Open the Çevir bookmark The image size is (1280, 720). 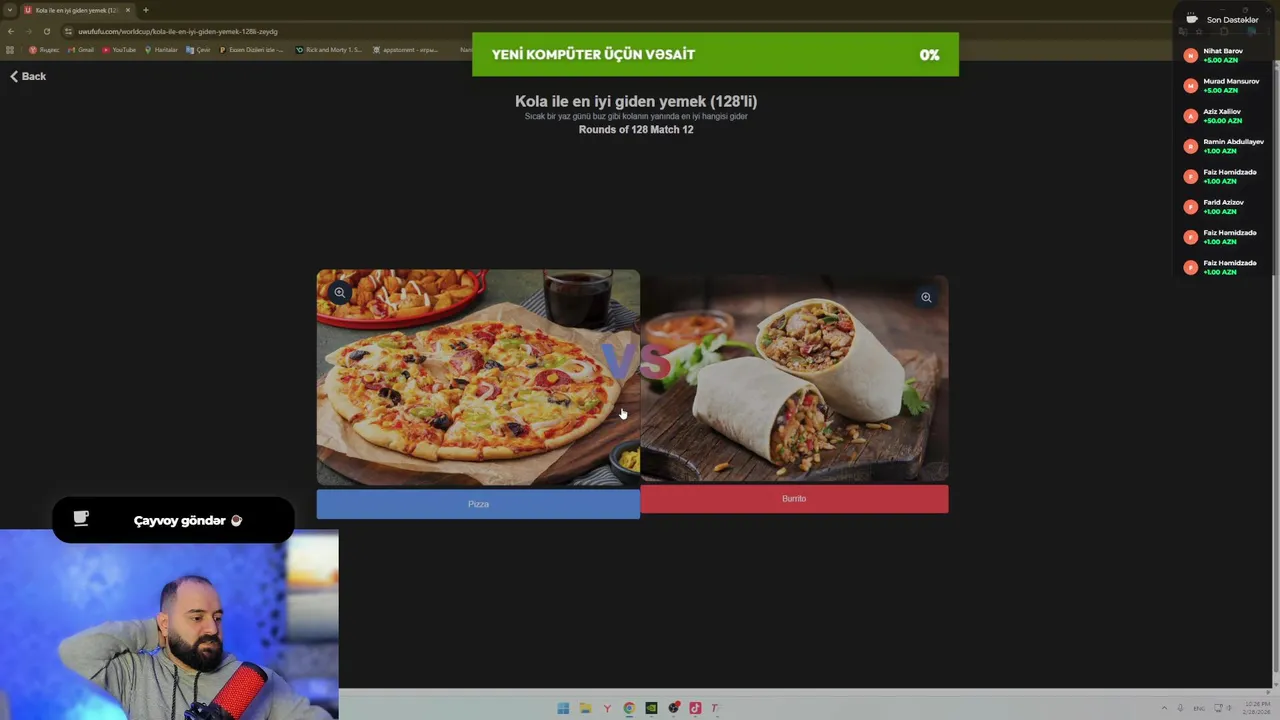(198, 50)
